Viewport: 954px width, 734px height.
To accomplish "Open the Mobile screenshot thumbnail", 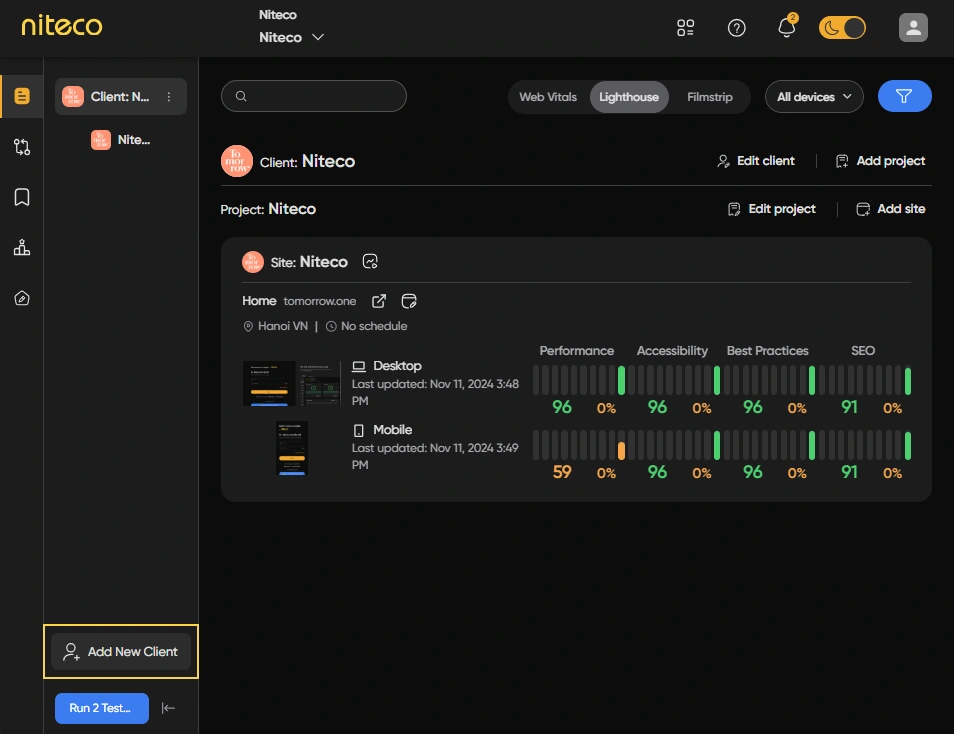I will [291, 448].
